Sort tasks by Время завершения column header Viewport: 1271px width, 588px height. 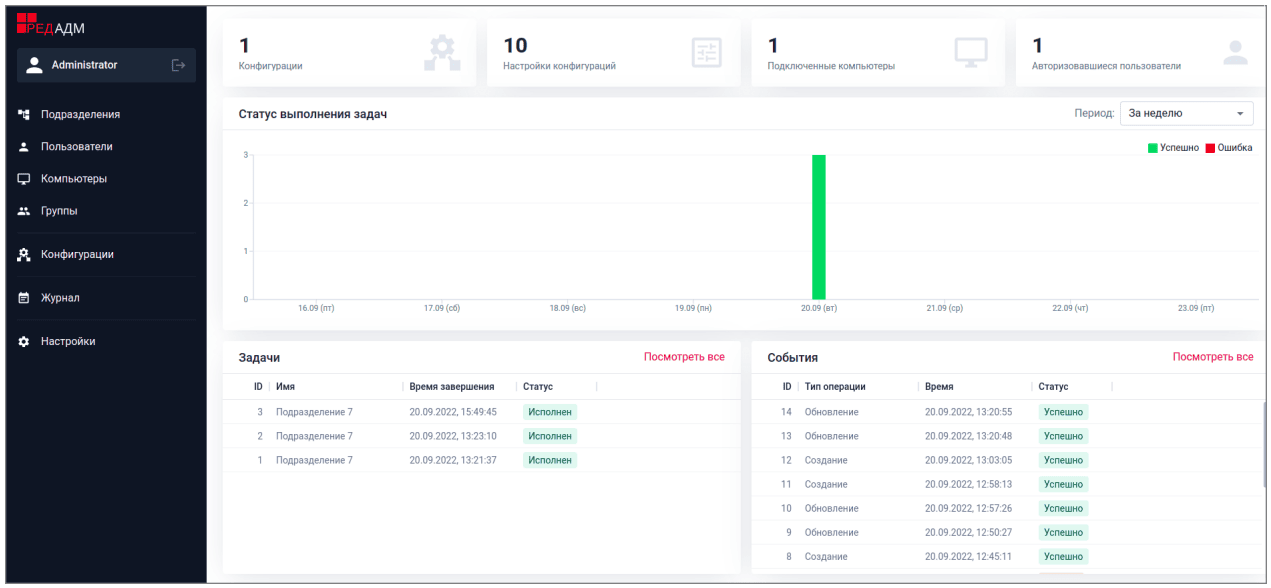coord(452,387)
